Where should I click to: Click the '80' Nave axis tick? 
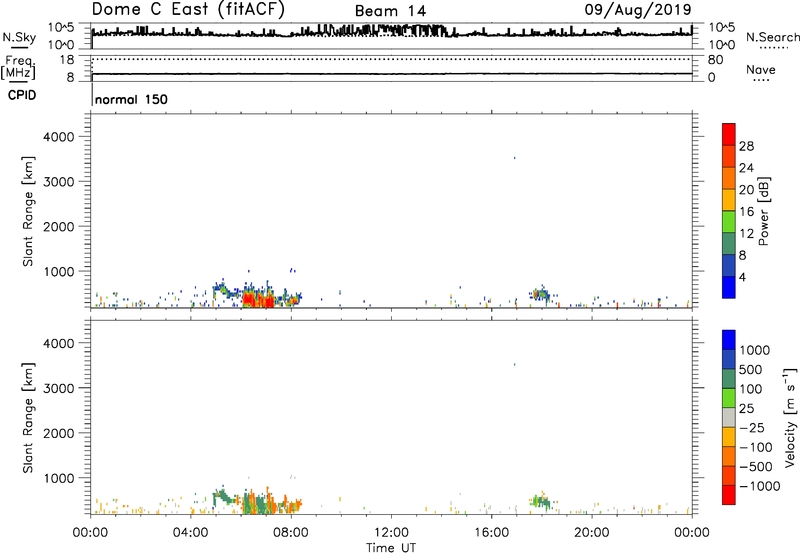coord(715,60)
